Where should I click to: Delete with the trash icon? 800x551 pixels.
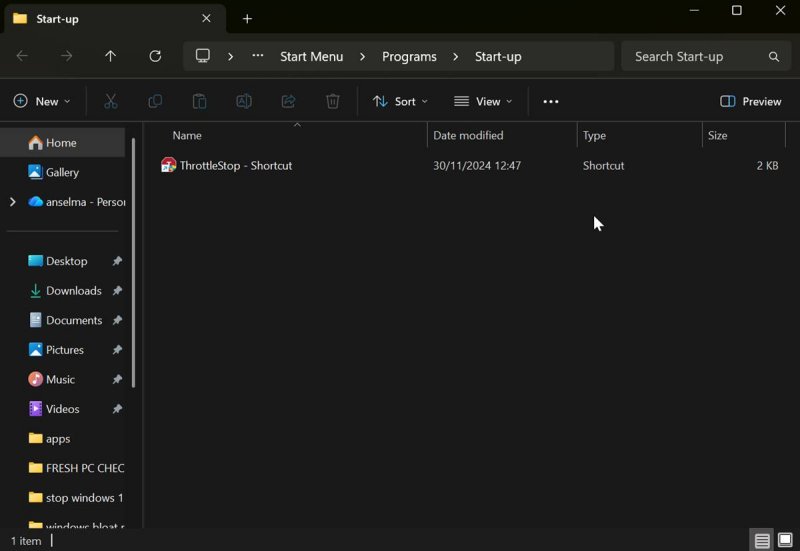333,102
